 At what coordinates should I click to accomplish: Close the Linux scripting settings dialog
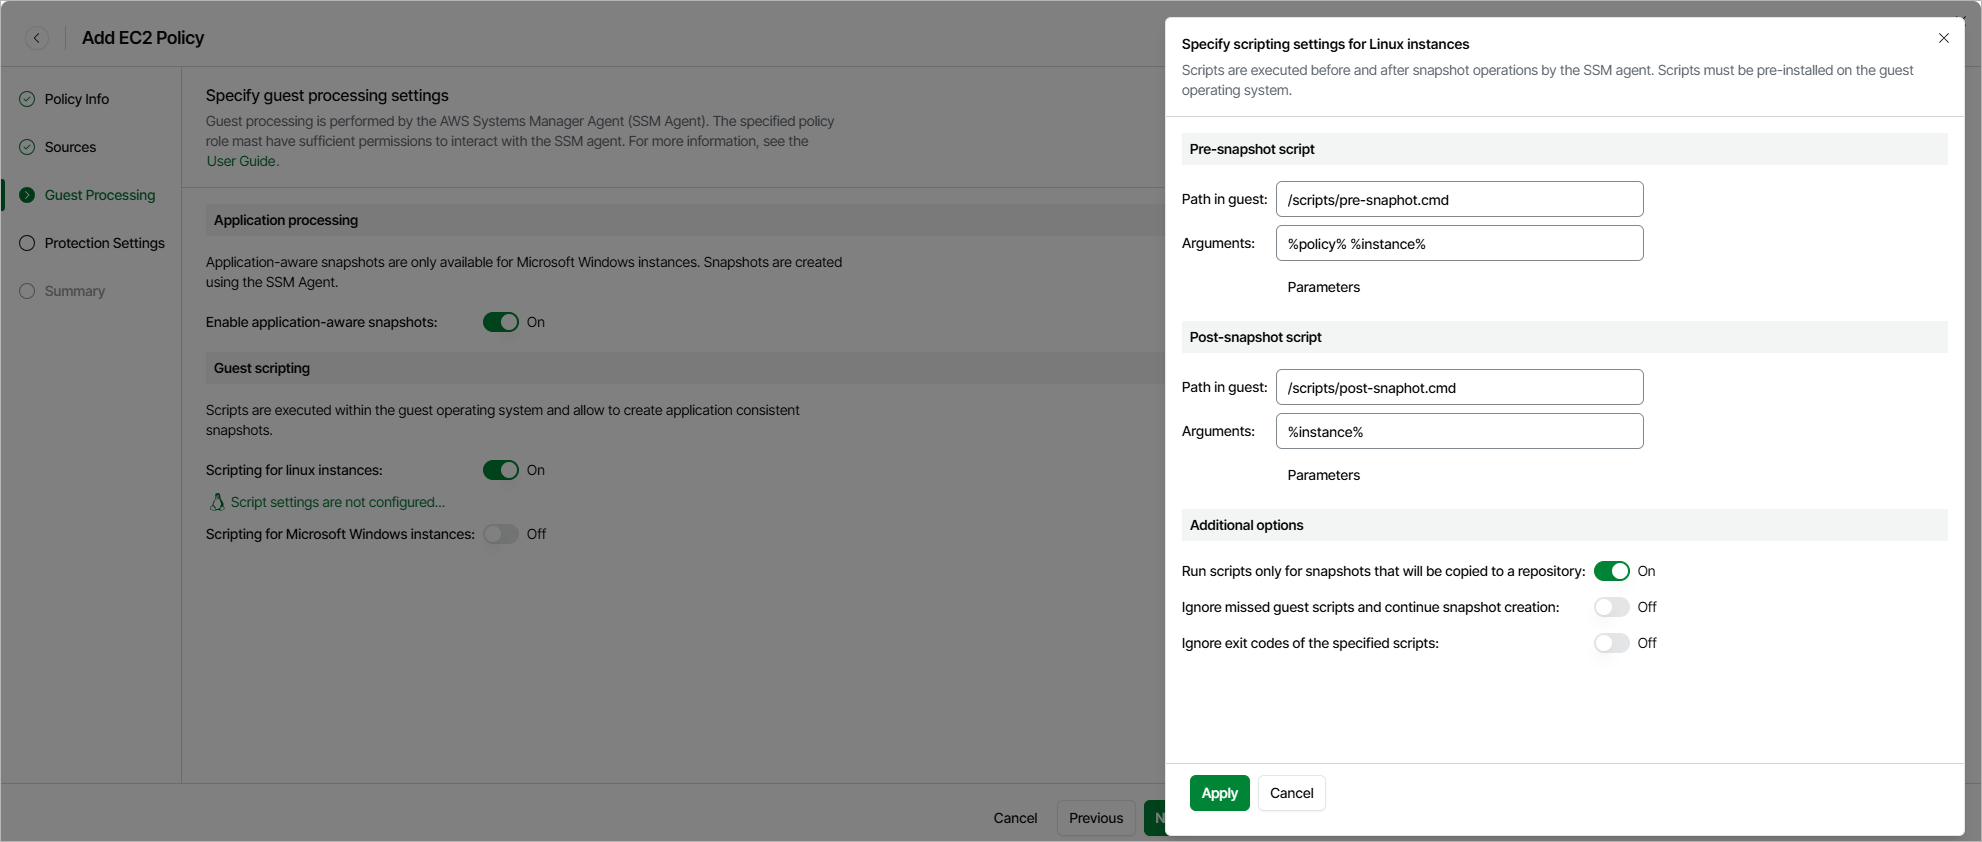click(x=1943, y=38)
